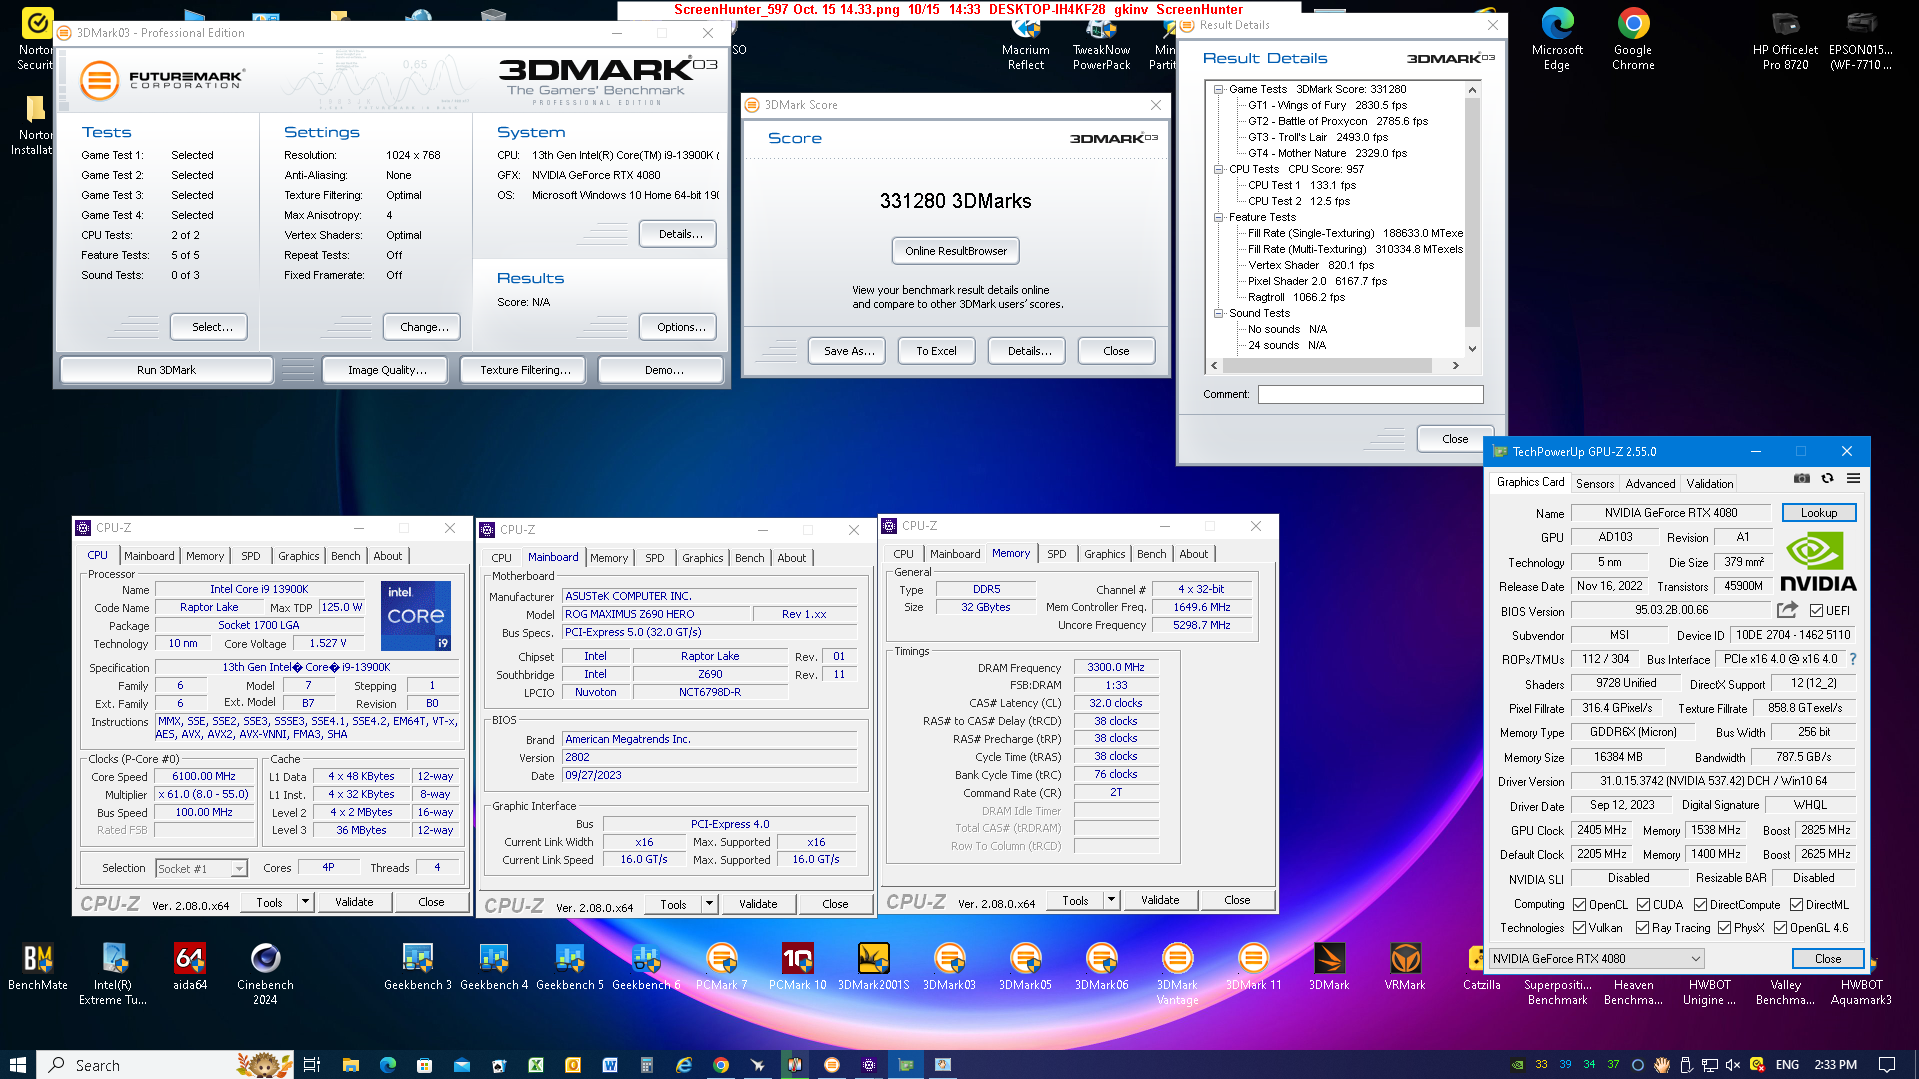
Task: Launch 3DMark Vantage from the desktop
Action: [1178, 974]
